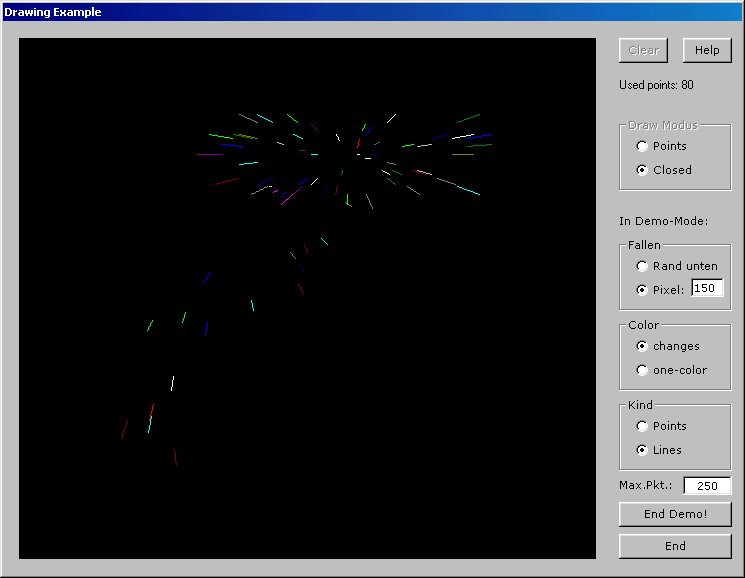
Task: Switch to one-color mode
Action: point(671,370)
